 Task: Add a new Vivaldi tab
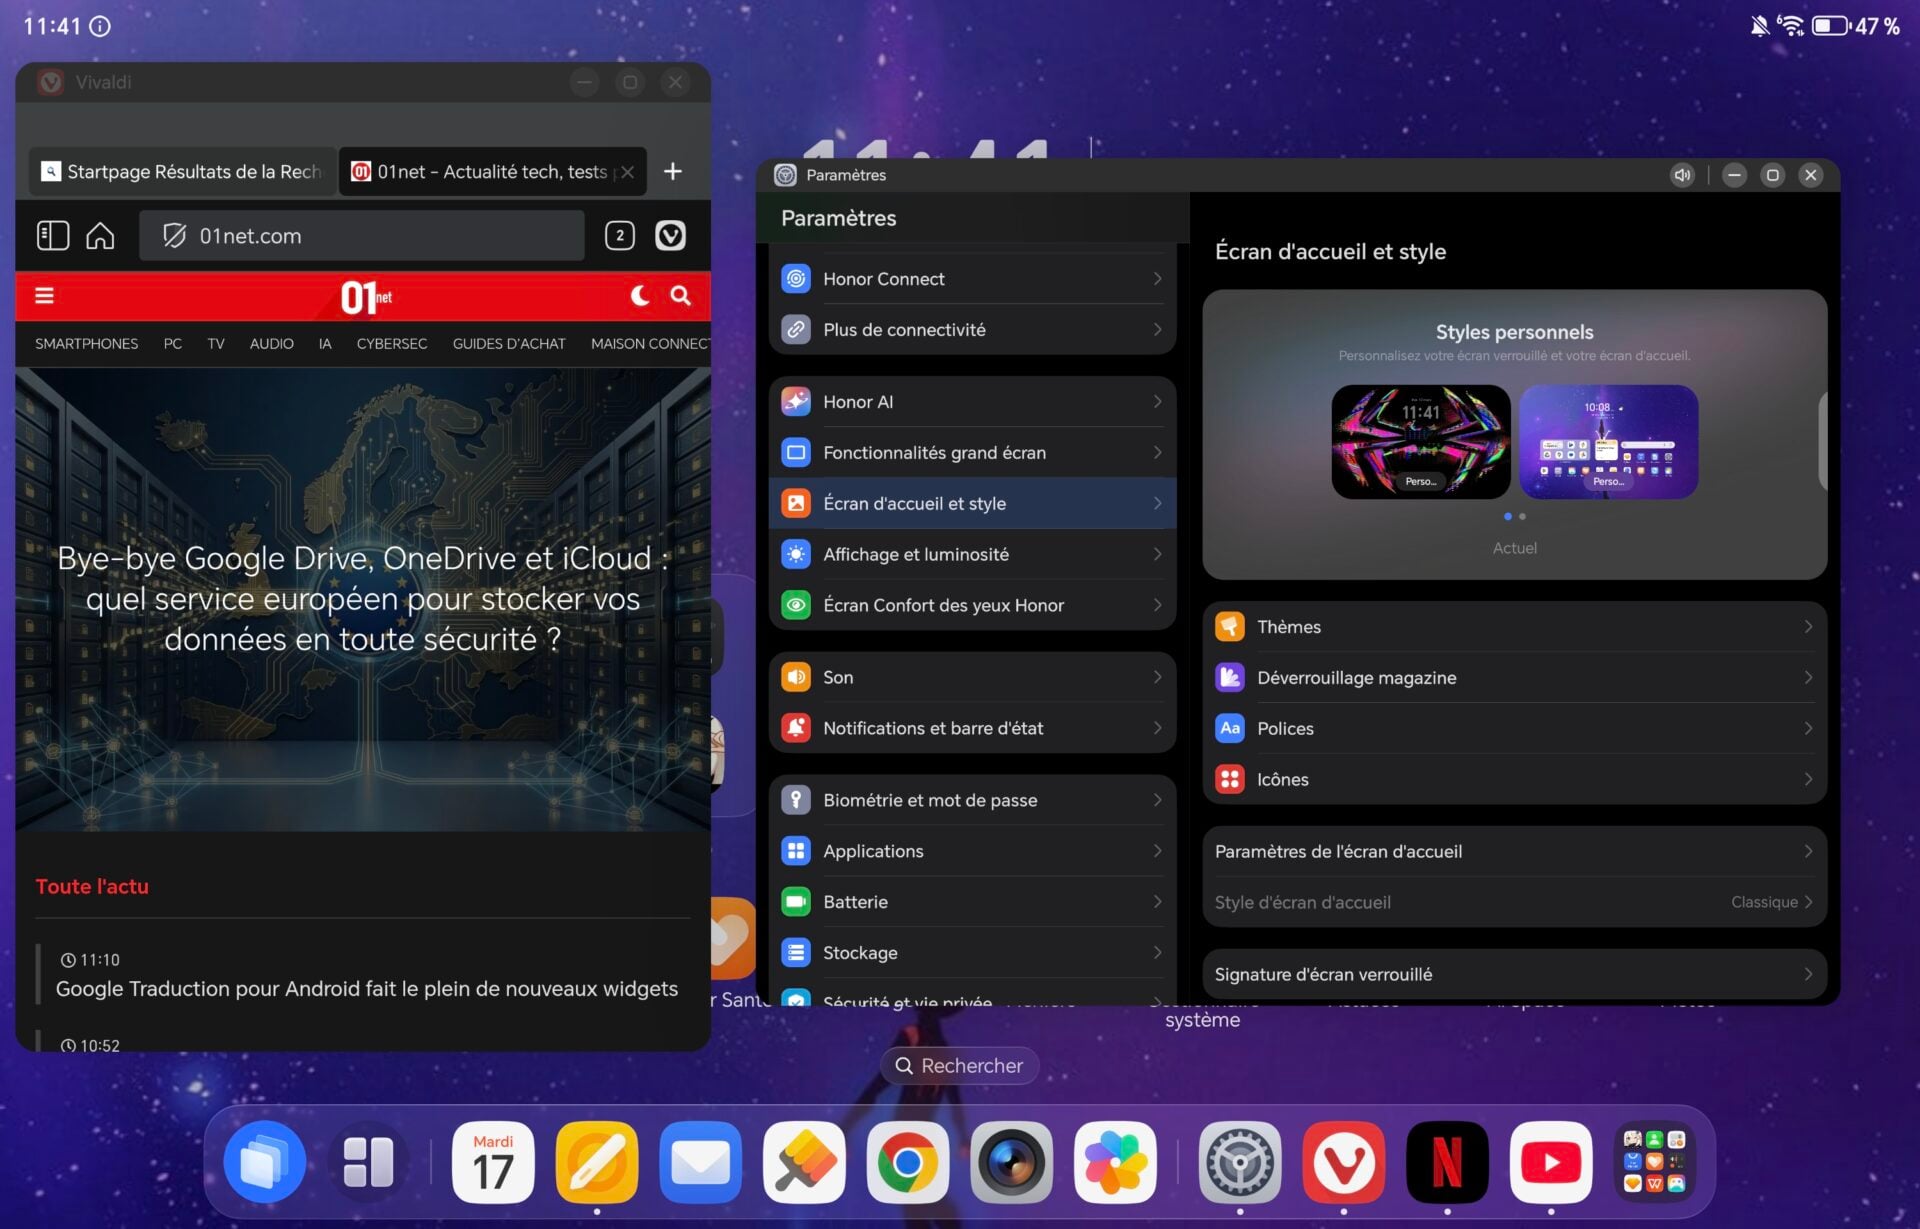pyautogui.click(x=673, y=172)
